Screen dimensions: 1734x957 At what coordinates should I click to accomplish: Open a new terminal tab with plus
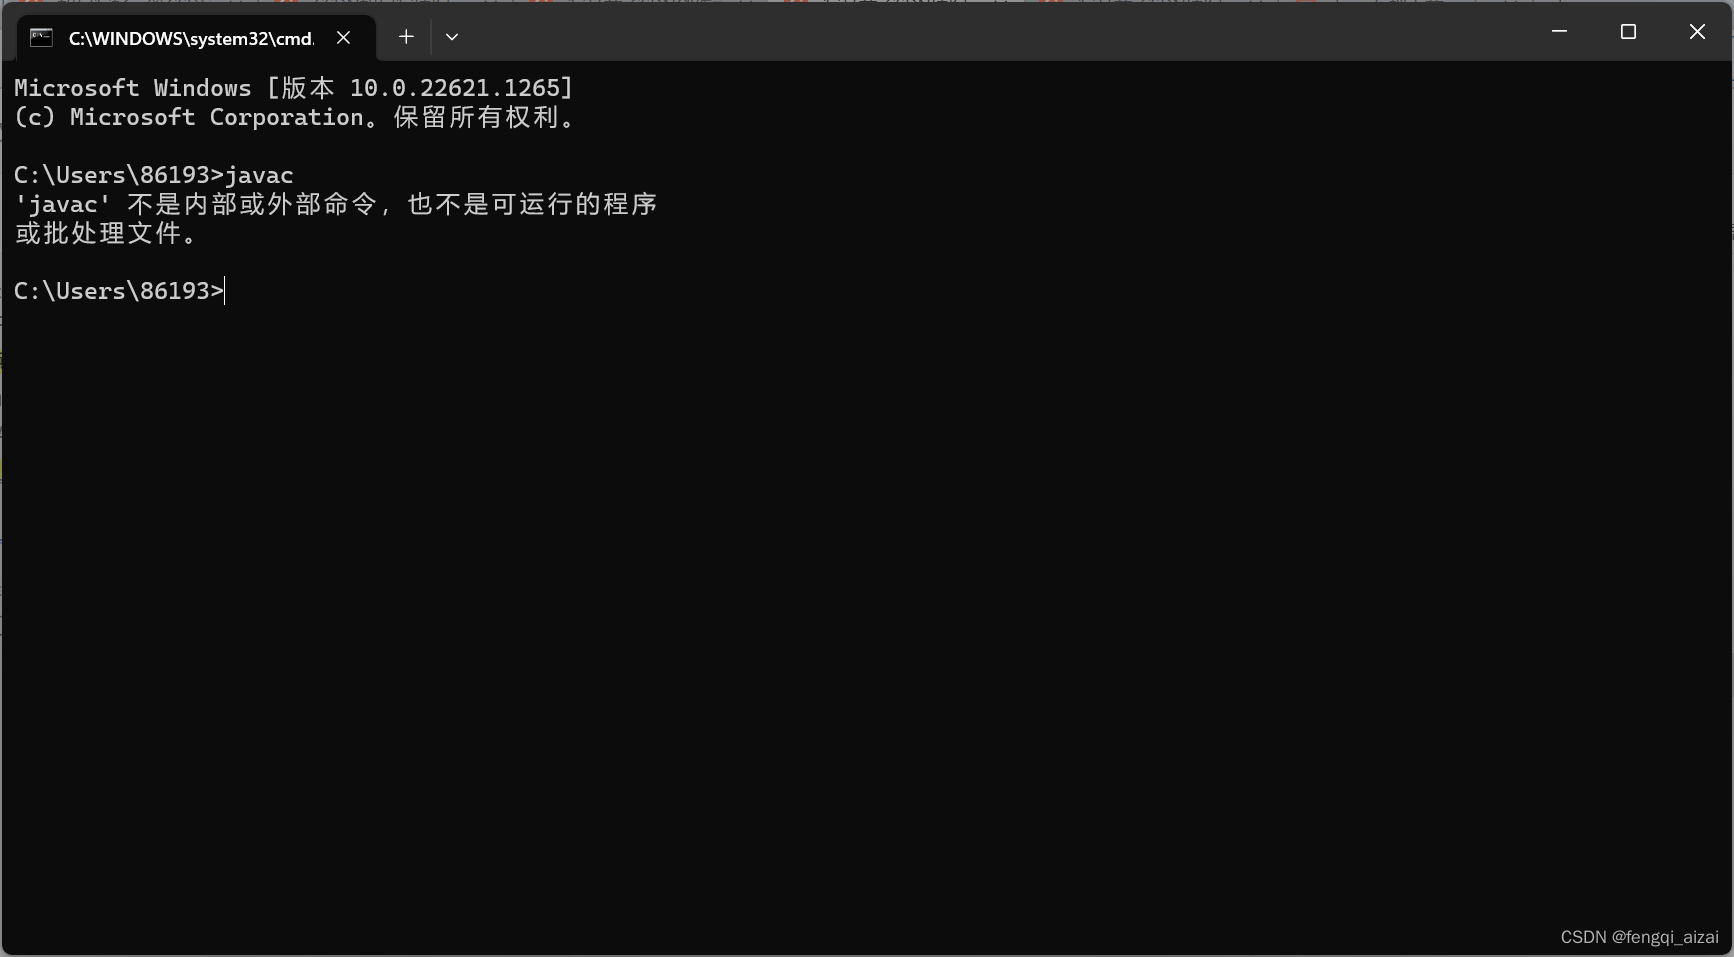point(406,37)
